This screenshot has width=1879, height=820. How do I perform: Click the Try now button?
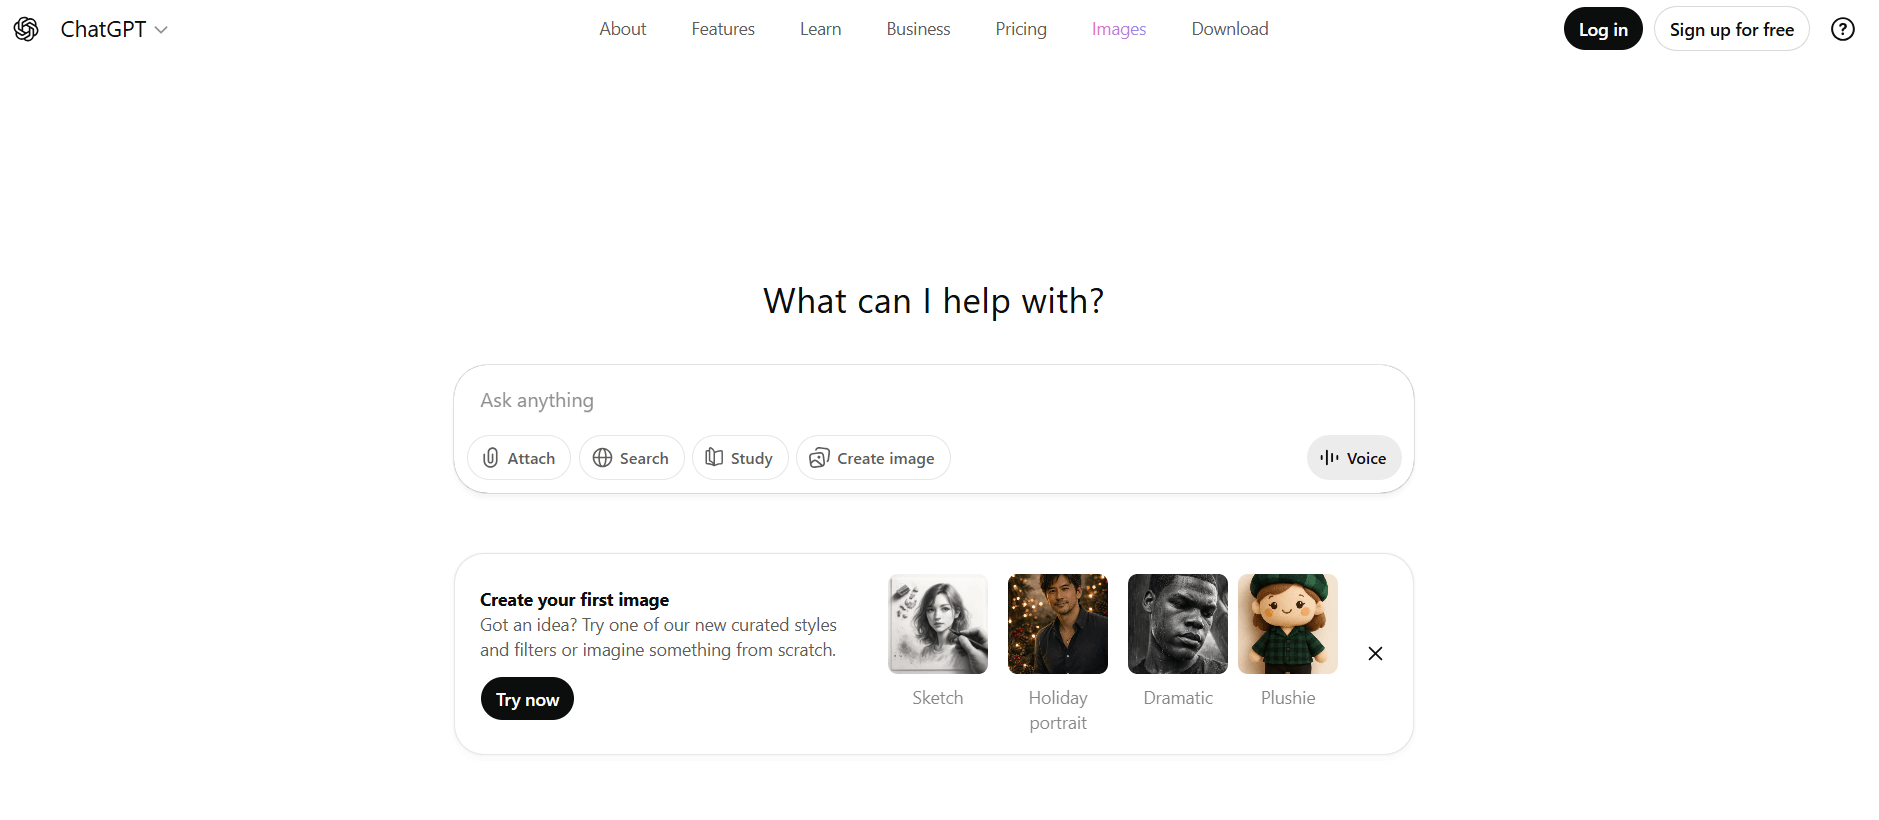(x=527, y=699)
